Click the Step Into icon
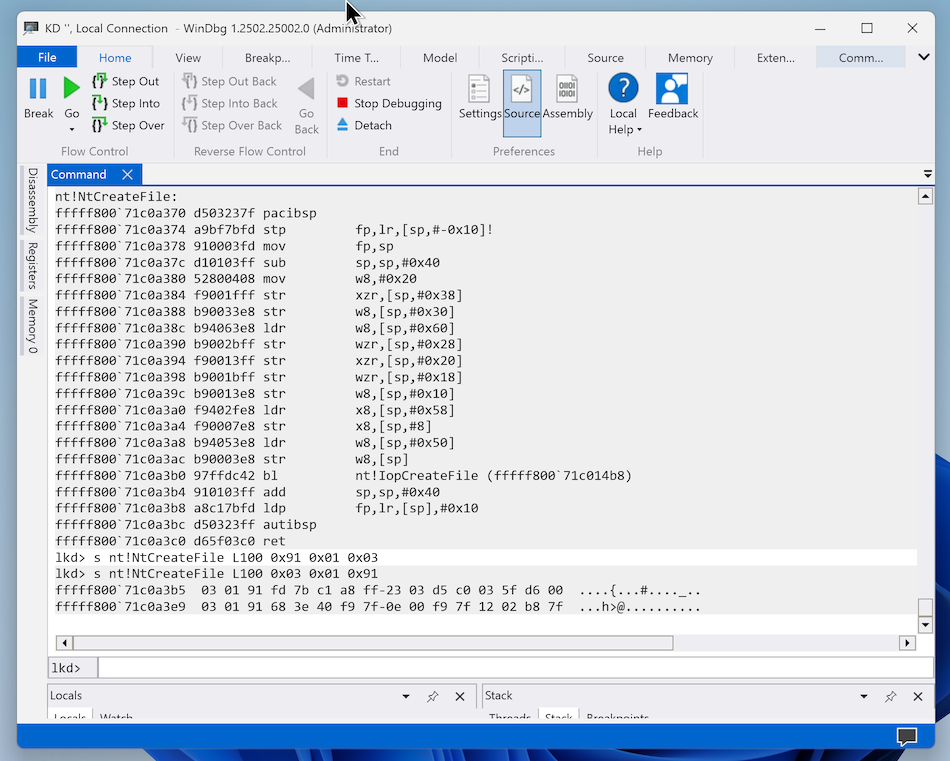Viewport: 950px width, 761px height. (100, 103)
